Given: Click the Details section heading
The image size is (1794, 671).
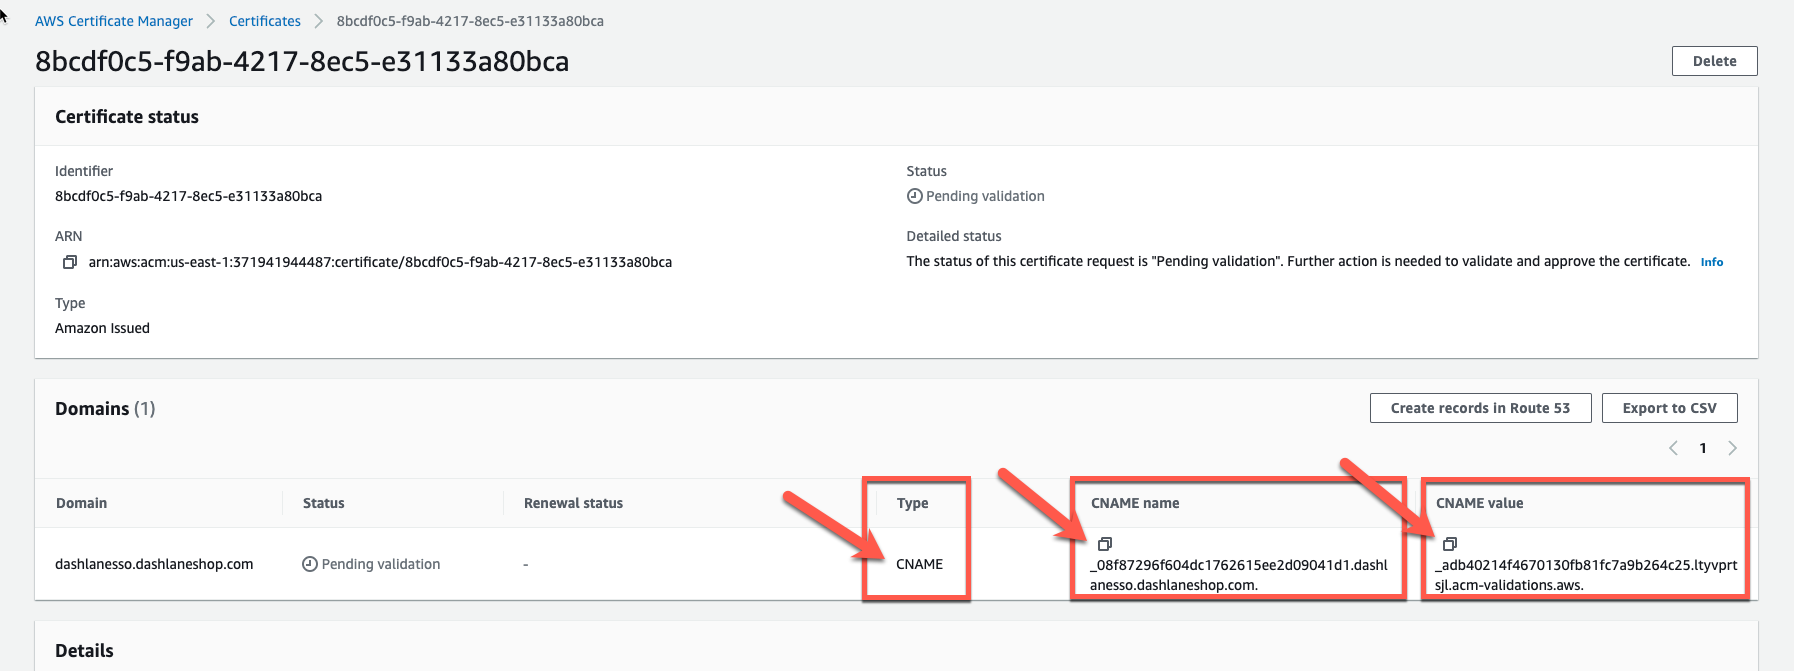Looking at the screenshot, I should point(84,651).
